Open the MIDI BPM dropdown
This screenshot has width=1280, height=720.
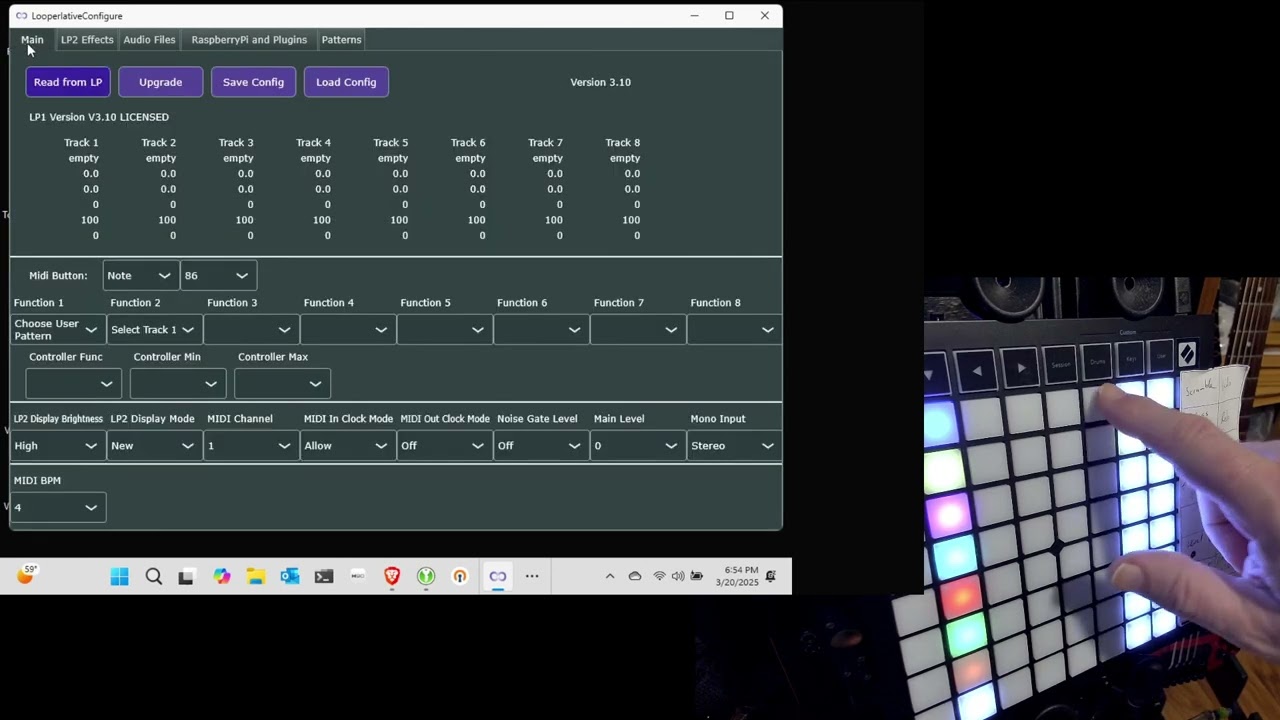pos(57,508)
